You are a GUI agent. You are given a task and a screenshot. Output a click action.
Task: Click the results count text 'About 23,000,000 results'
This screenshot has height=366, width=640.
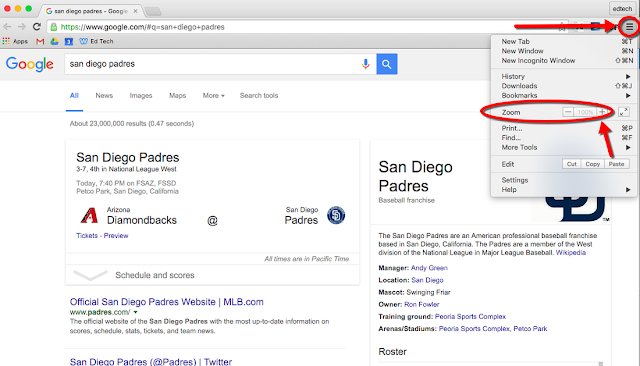click(108, 124)
